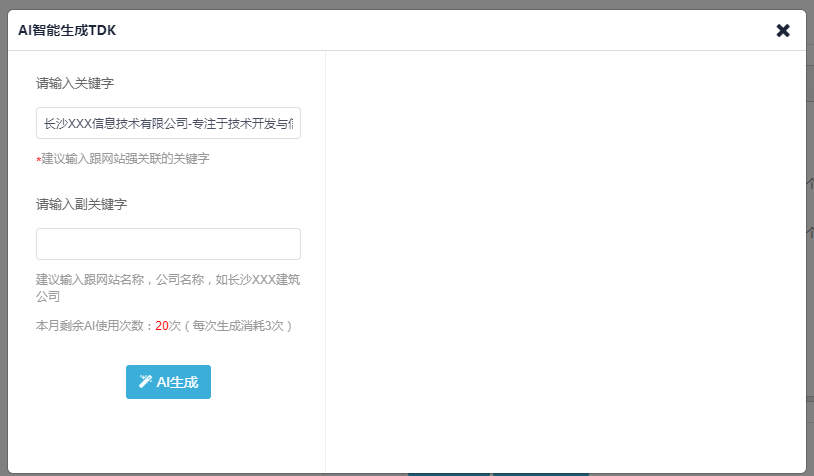Click the 请输入关键字 label

coord(75,83)
